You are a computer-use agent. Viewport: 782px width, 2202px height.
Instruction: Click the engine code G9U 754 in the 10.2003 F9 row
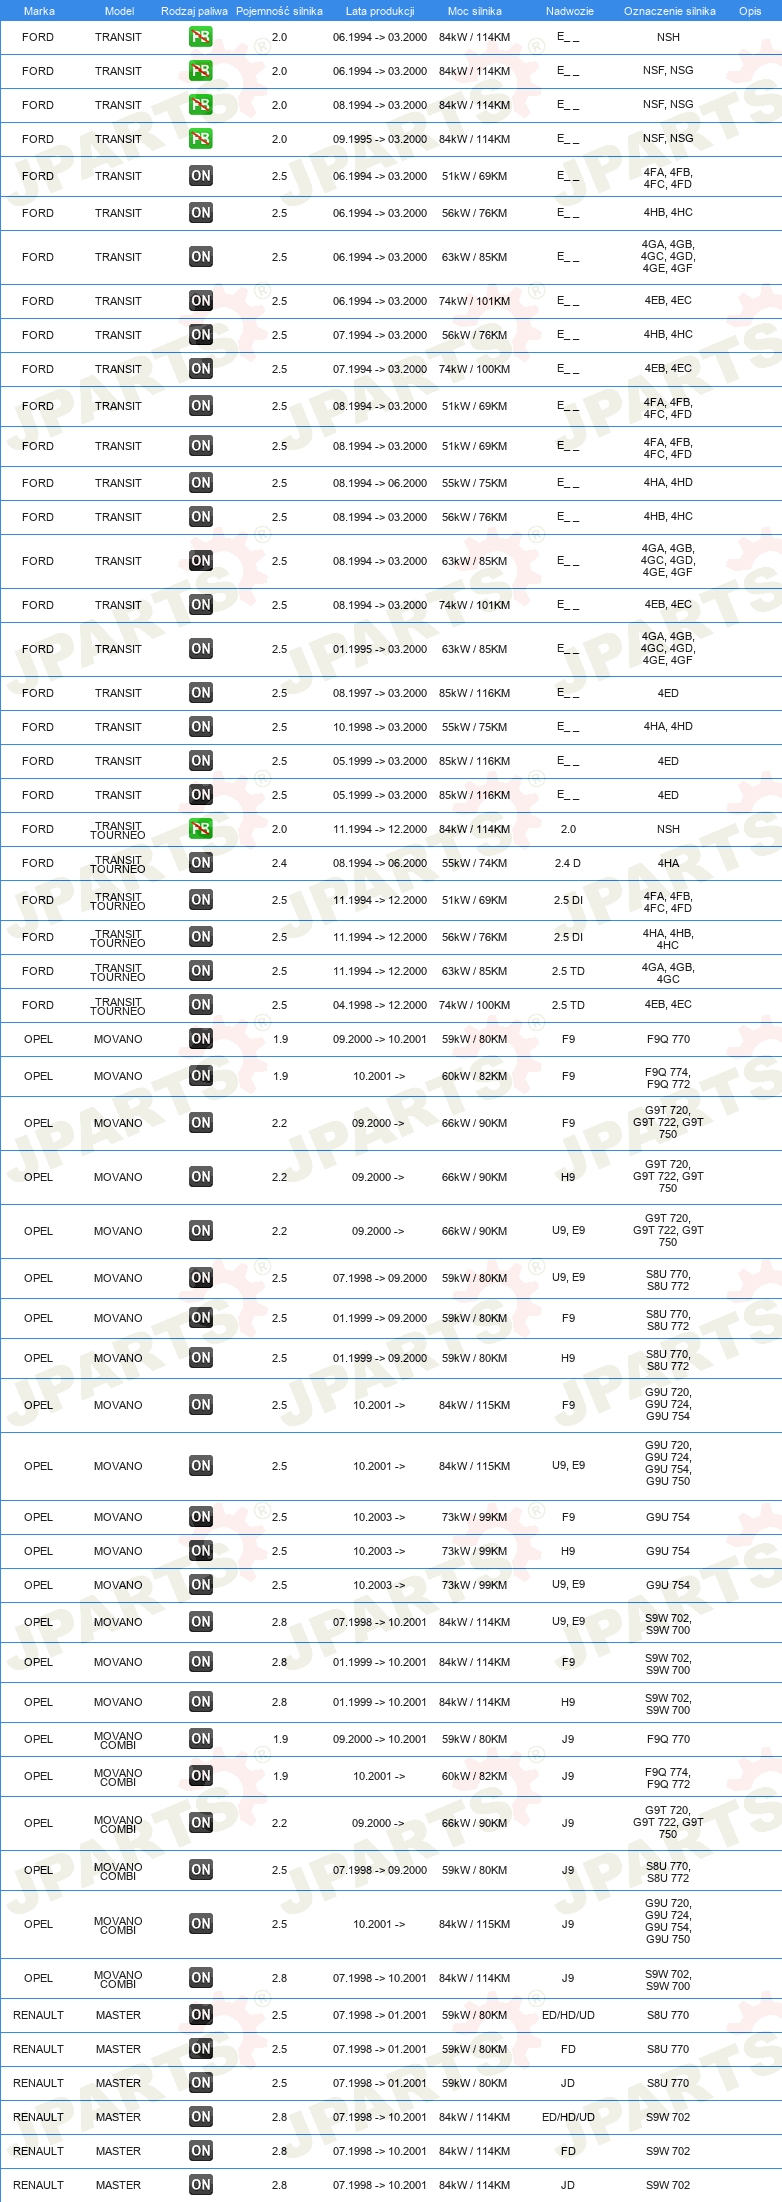pos(668,1517)
